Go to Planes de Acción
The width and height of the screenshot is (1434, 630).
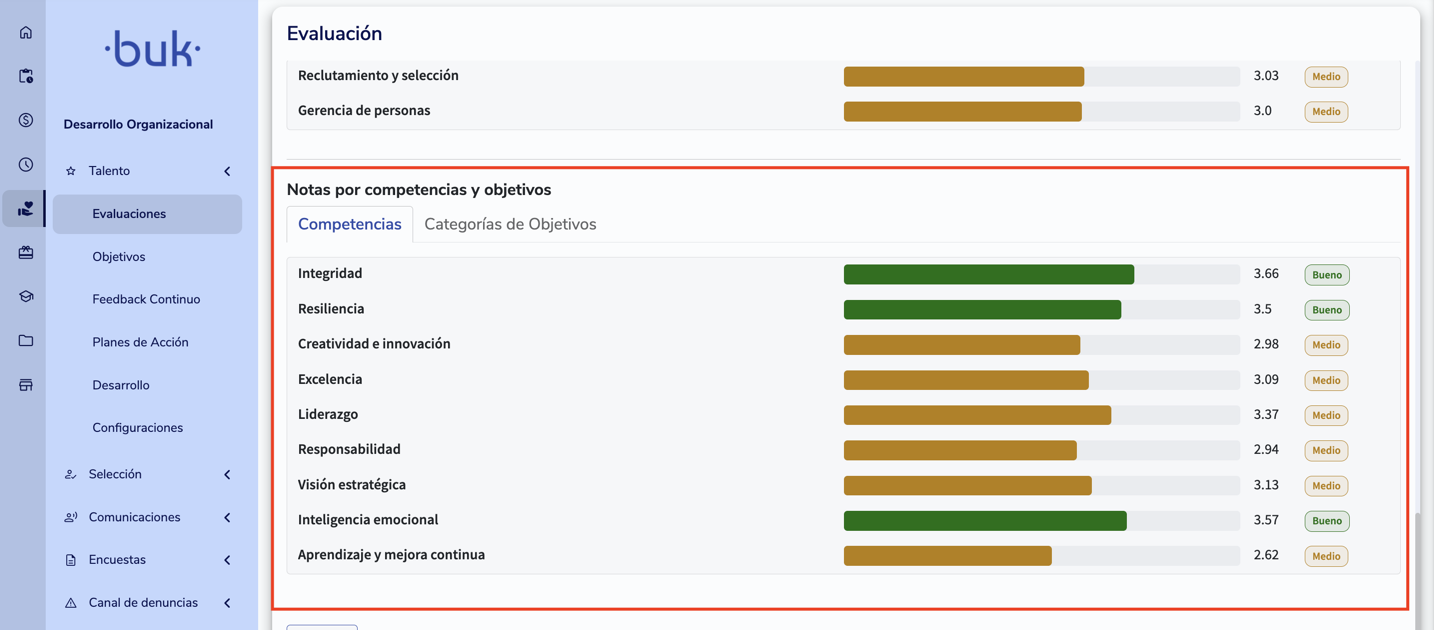(x=140, y=342)
